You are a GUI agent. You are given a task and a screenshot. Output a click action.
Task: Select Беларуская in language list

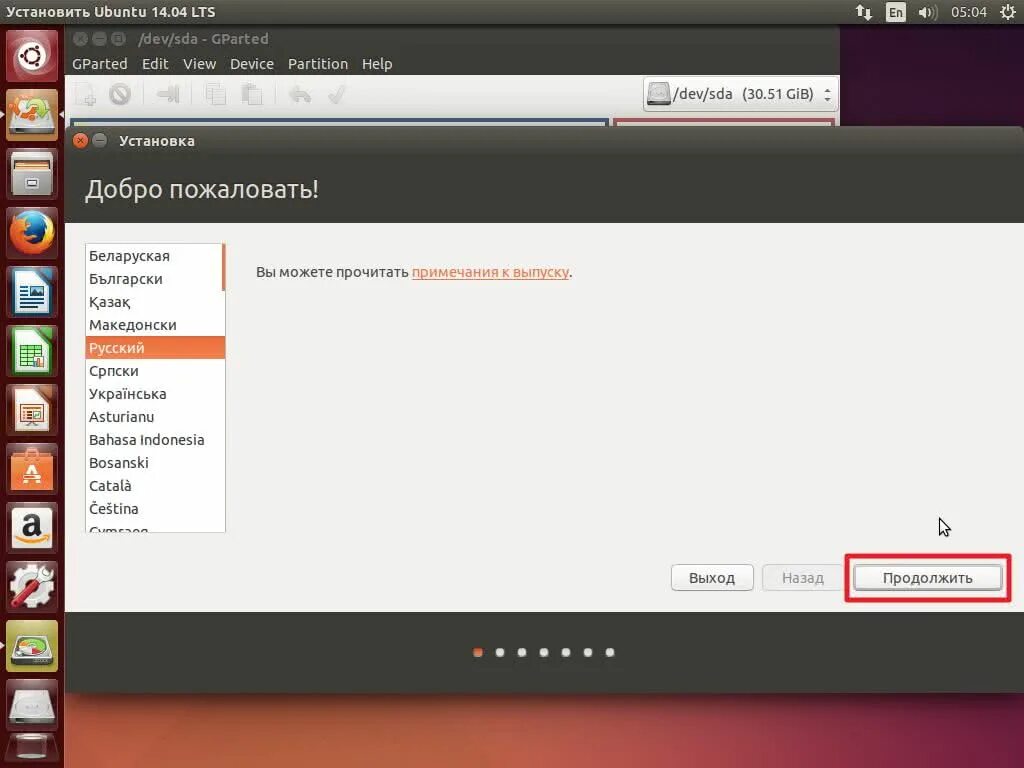pyautogui.click(x=154, y=256)
